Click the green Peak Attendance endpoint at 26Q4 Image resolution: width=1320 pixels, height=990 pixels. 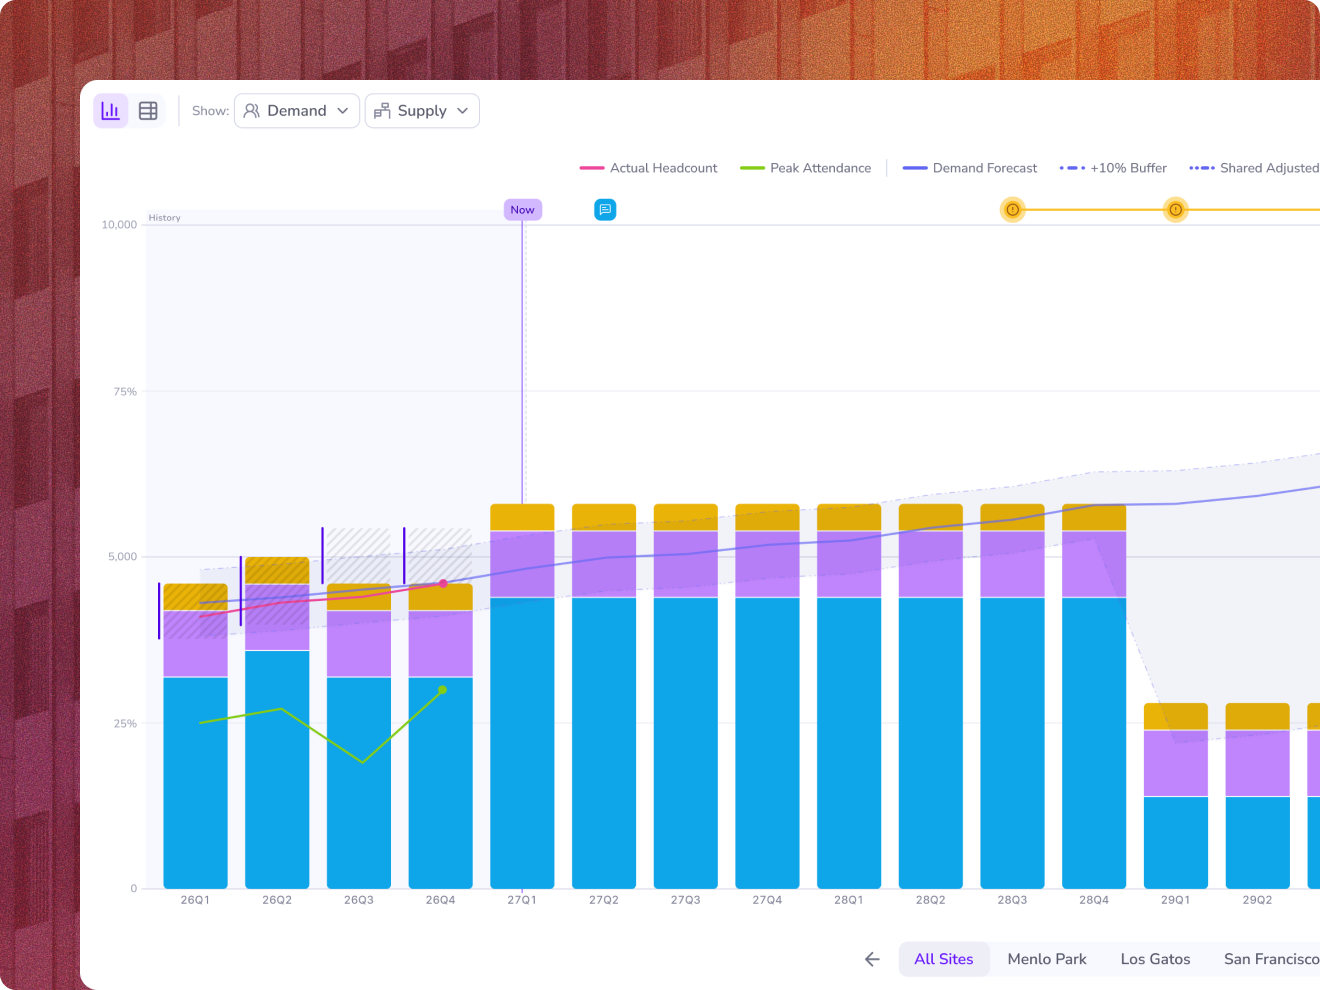442,690
